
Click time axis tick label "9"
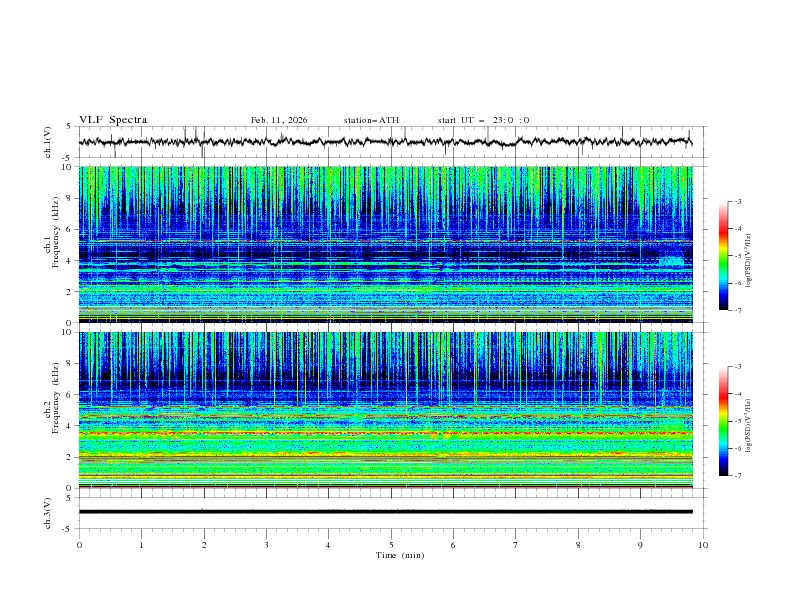640,545
